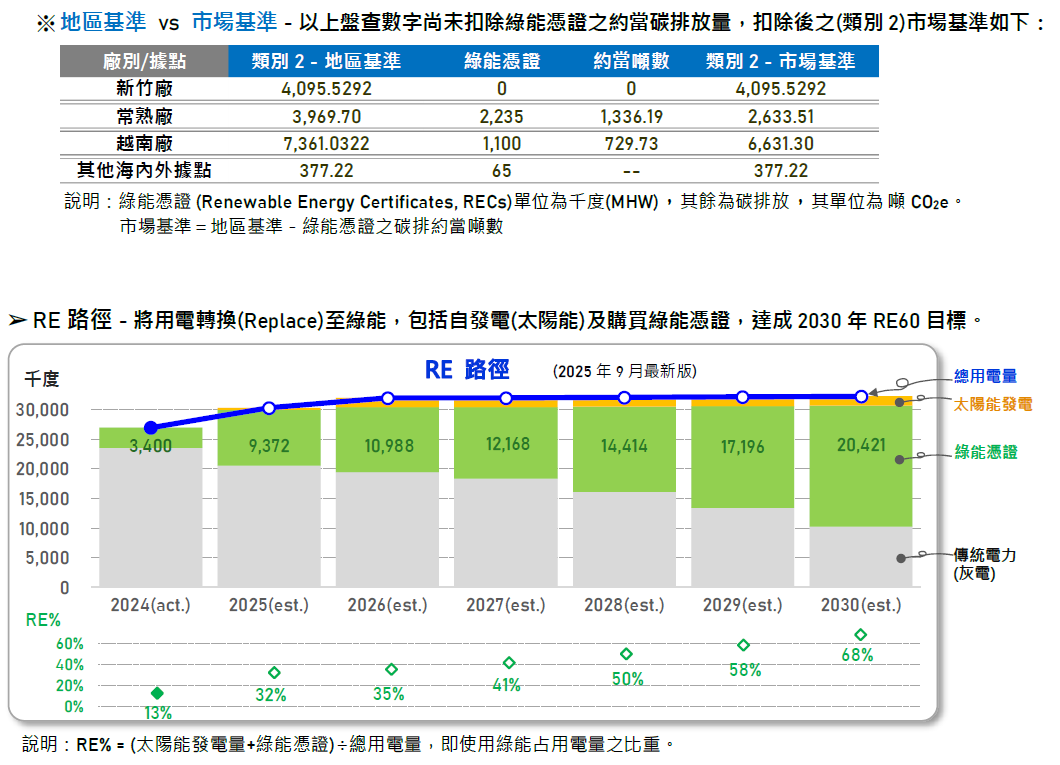The image size is (1060, 765).
Task: Click the 32% RE diamond marker for 2025
Action: [x=274, y=673]
